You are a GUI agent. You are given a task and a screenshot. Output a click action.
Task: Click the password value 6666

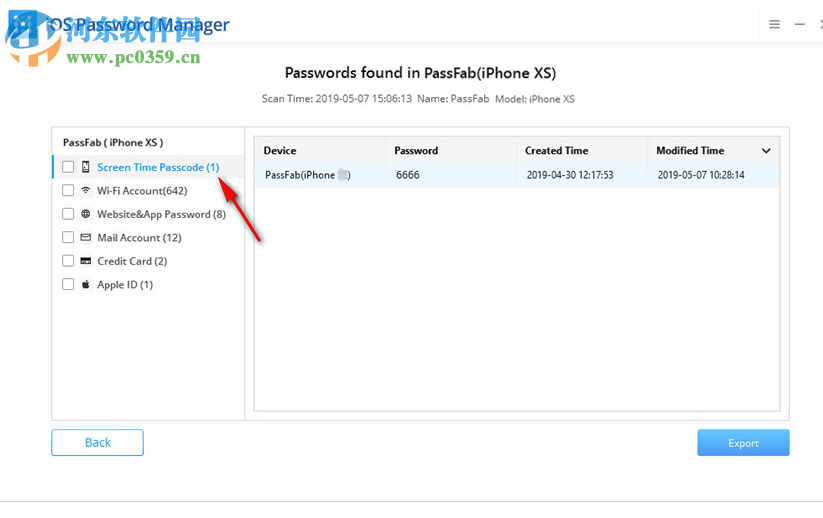pos(408,175)
